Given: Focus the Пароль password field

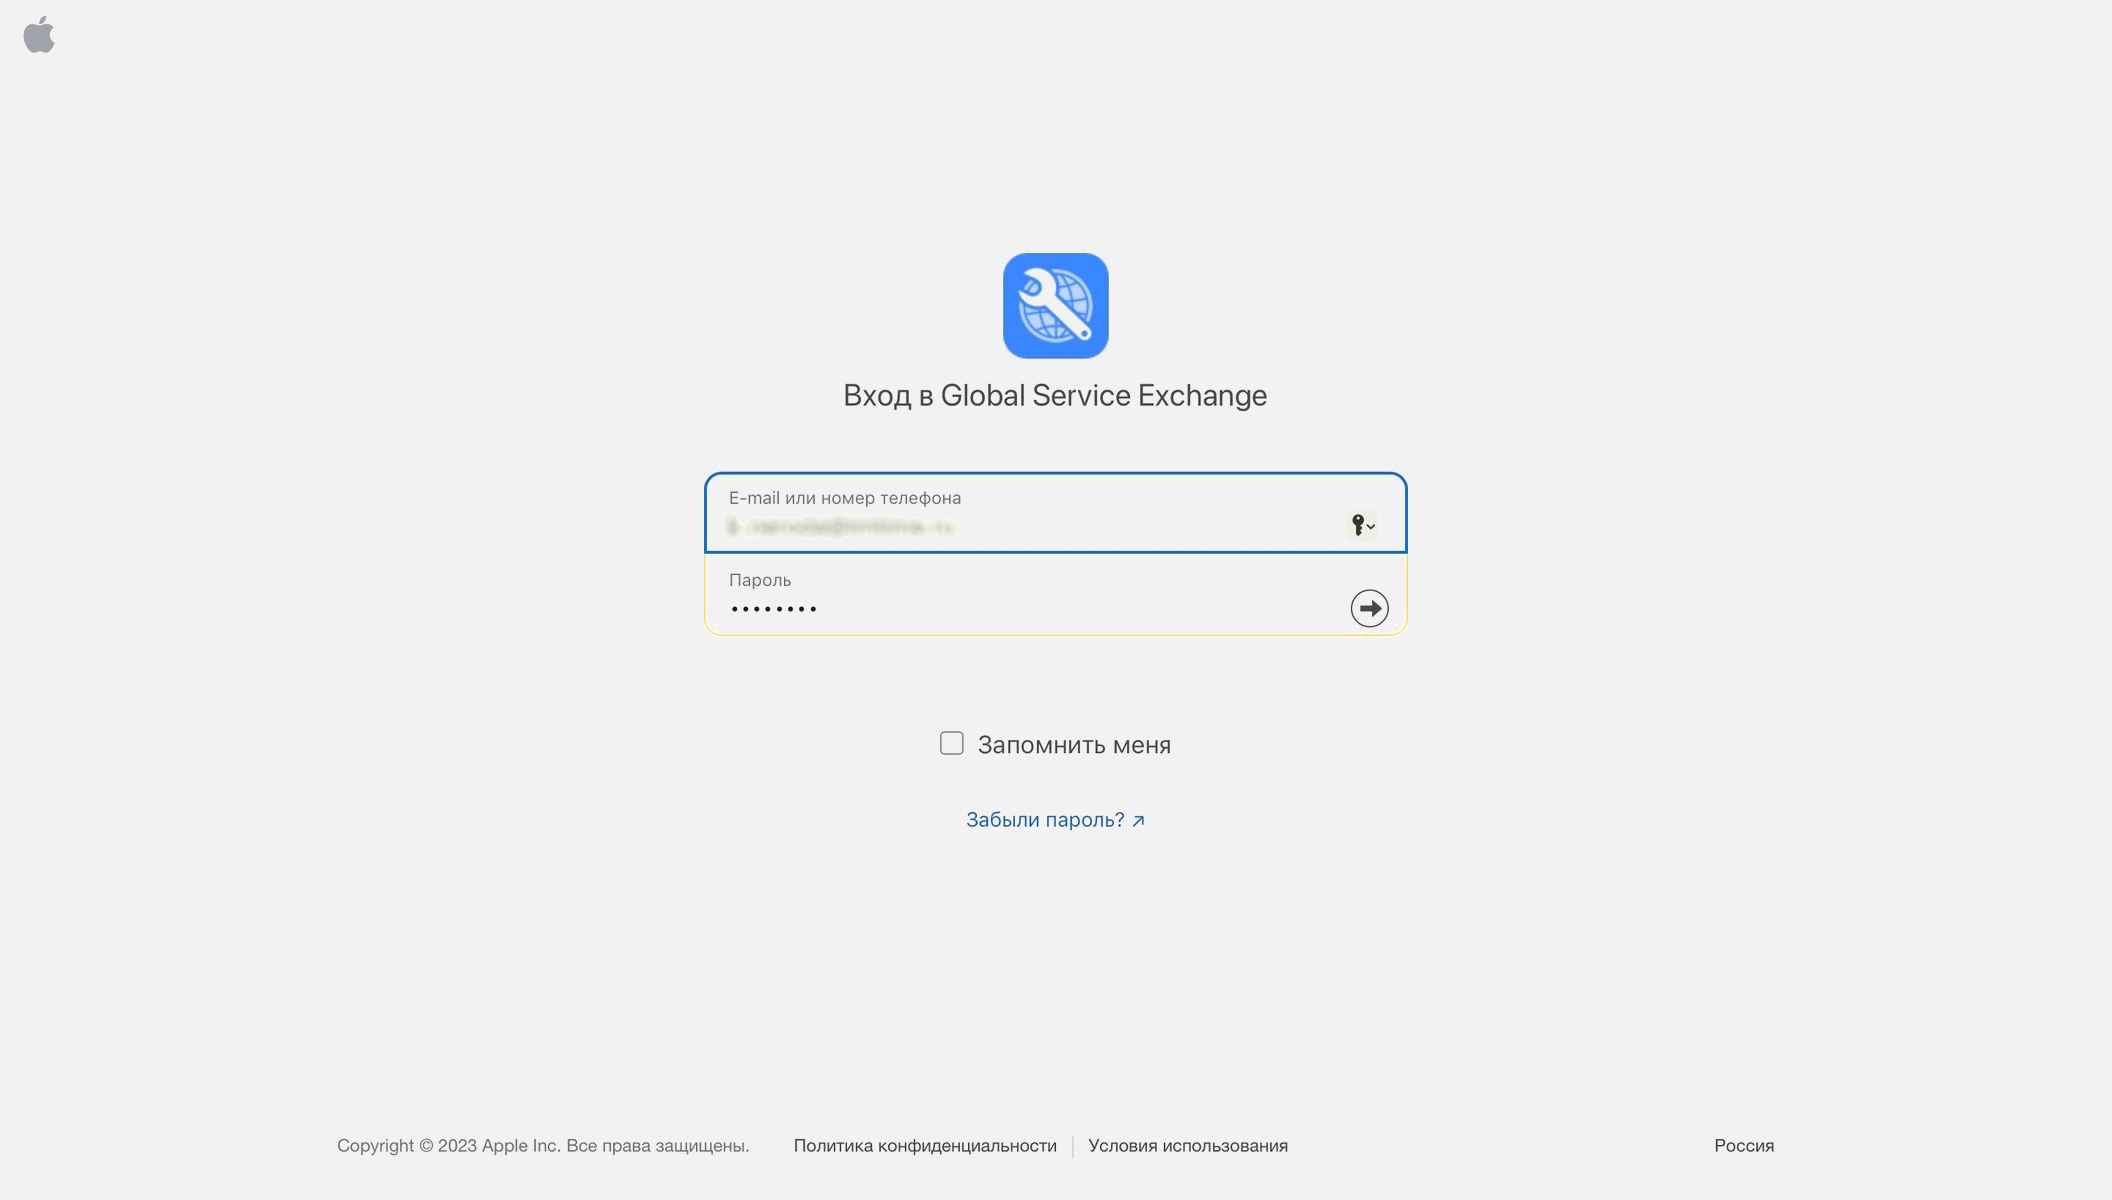Looking at the screenshot, I should tap(1055, 594).
